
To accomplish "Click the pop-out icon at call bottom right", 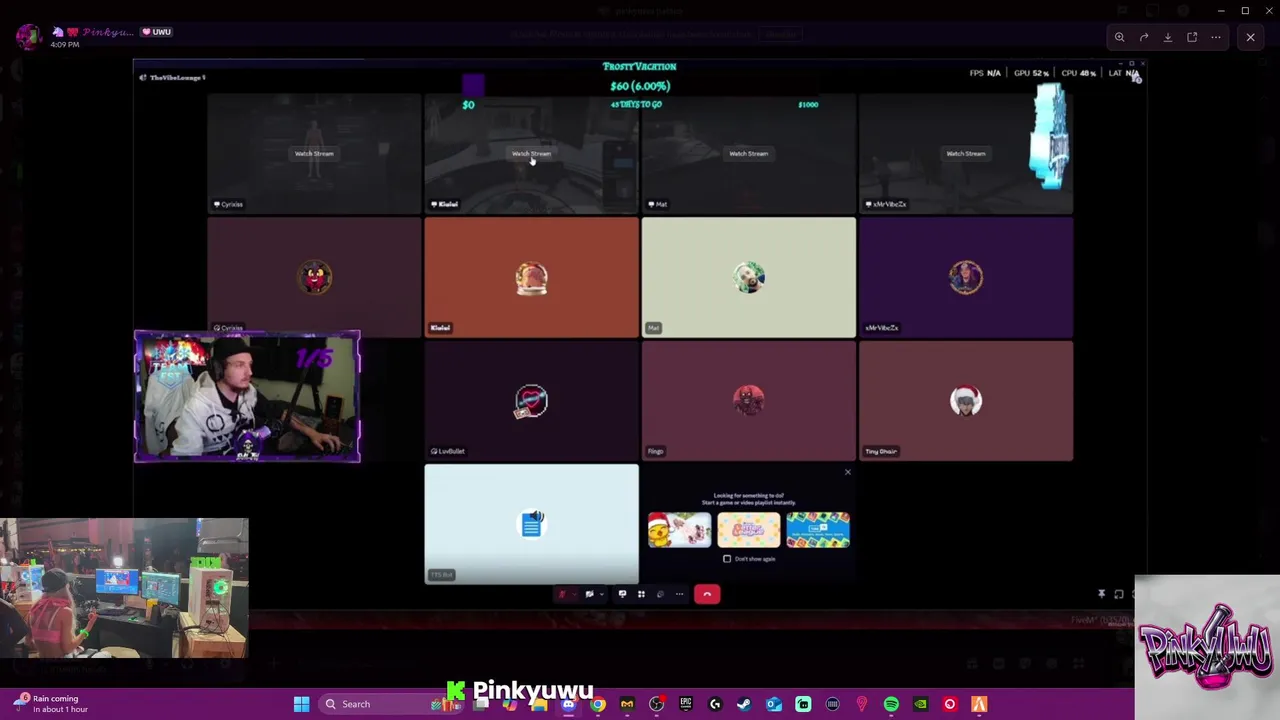I will tap(1119, 594).
